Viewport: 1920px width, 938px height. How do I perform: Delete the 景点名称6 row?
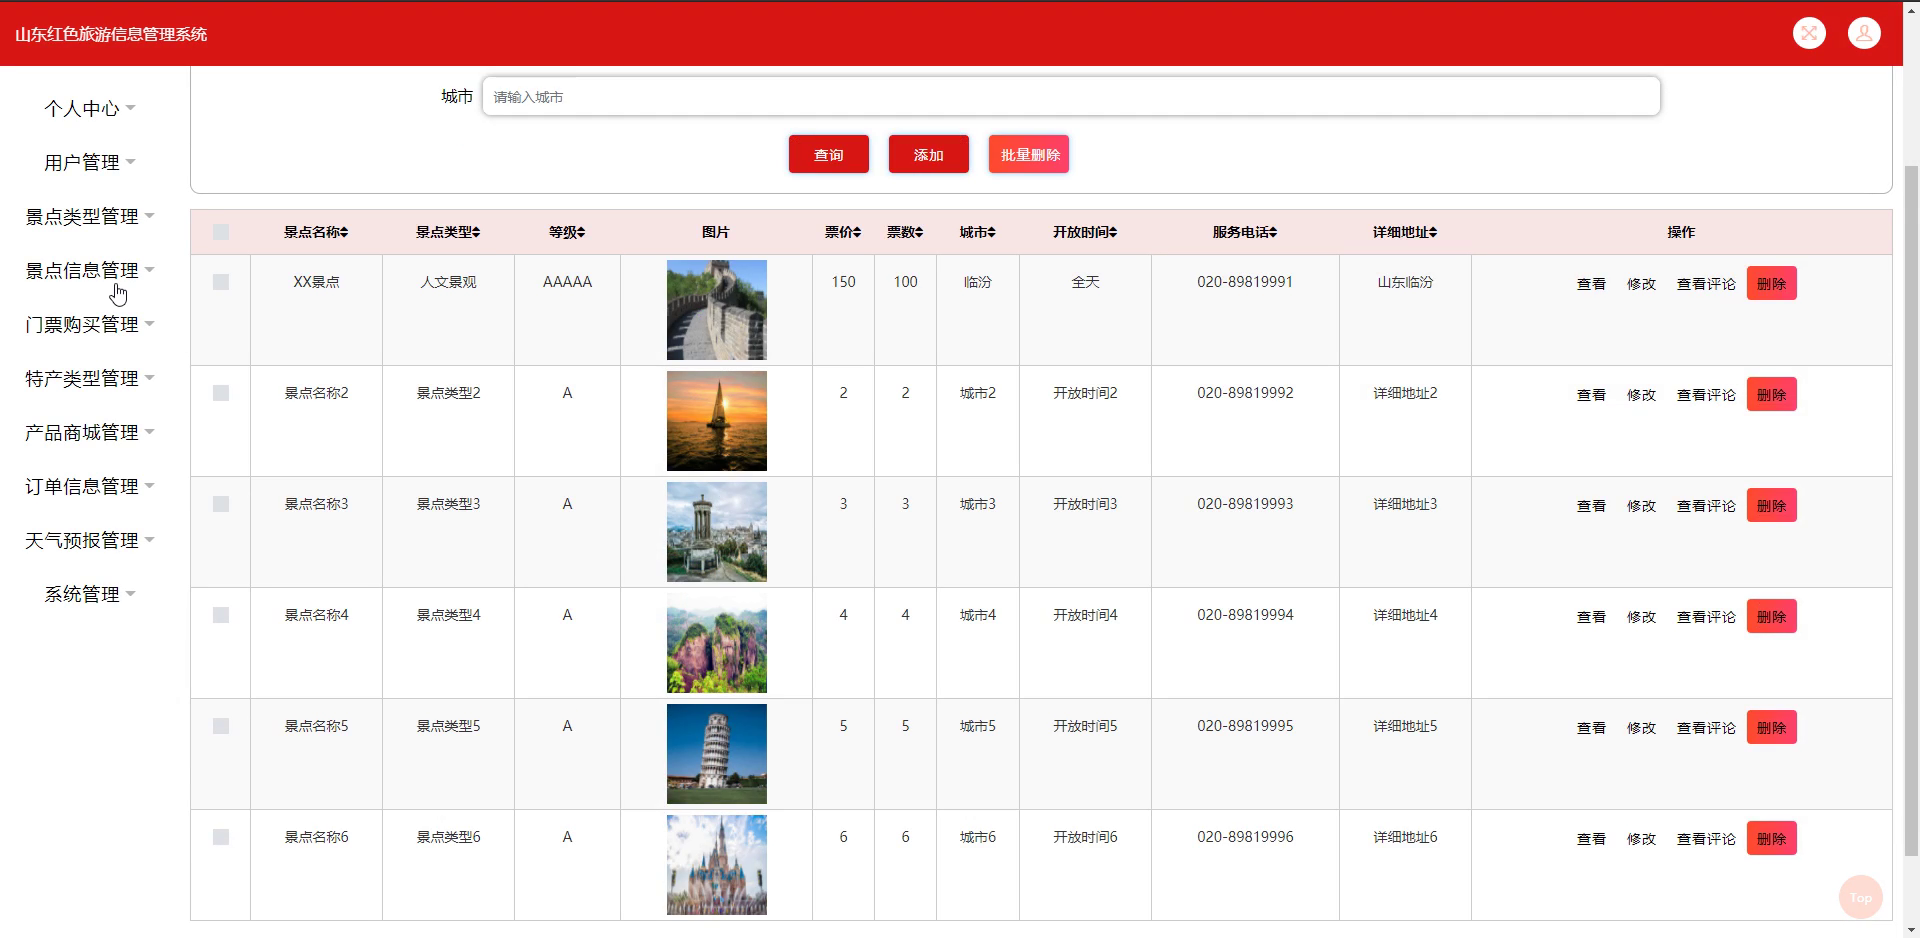click(x=1771, y=838)
